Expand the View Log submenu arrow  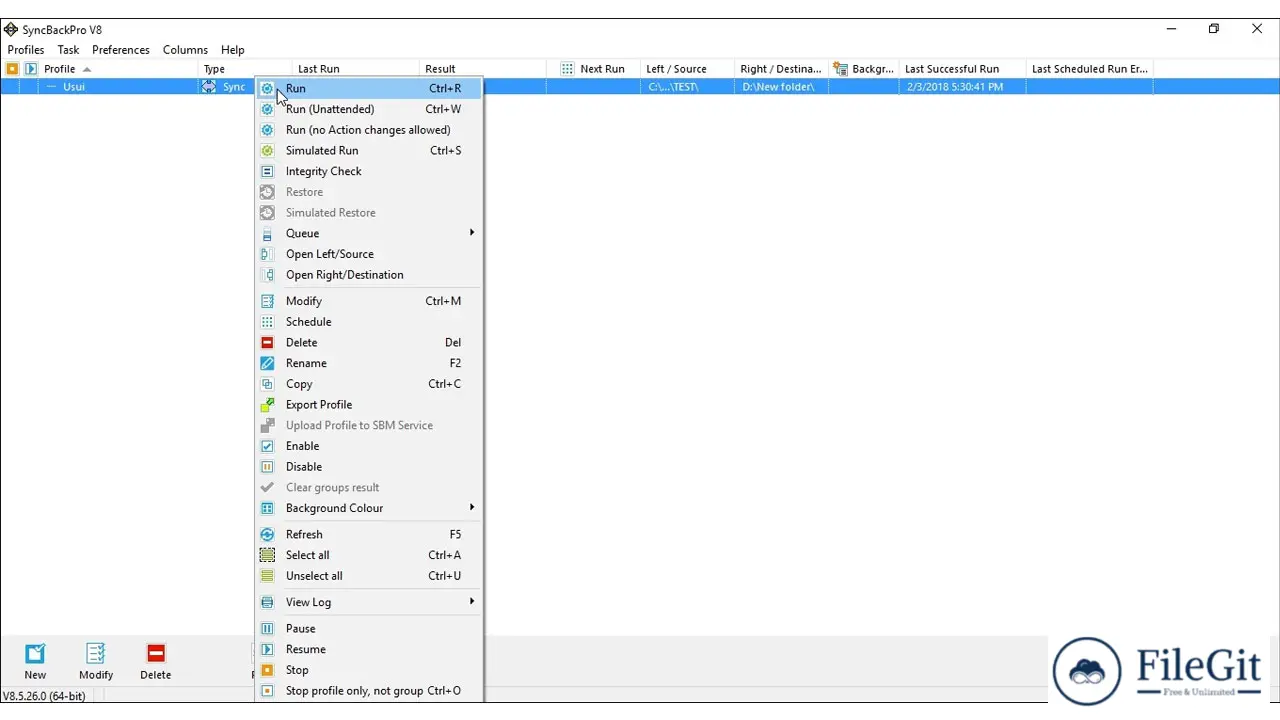tap(471, 602)
